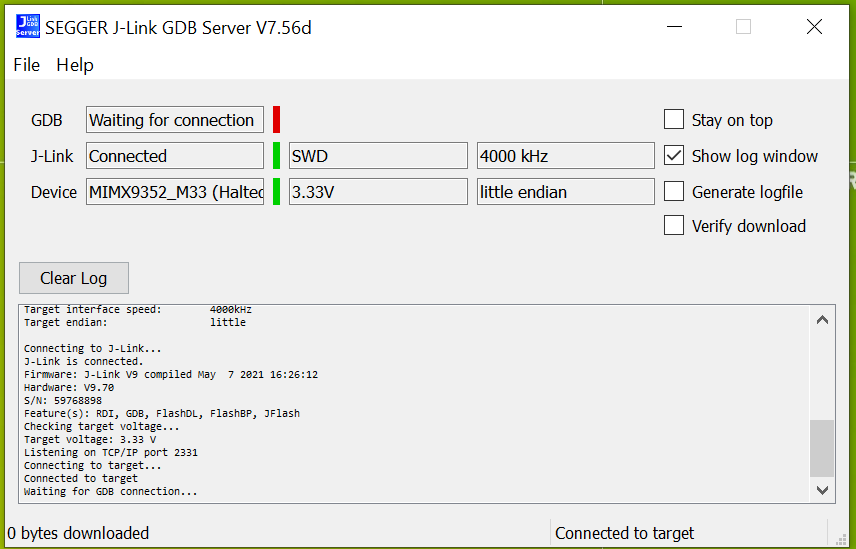Screen dimensions: 856x549
Task: Click the log scrollbar up arrow
Action: [822, 321]
